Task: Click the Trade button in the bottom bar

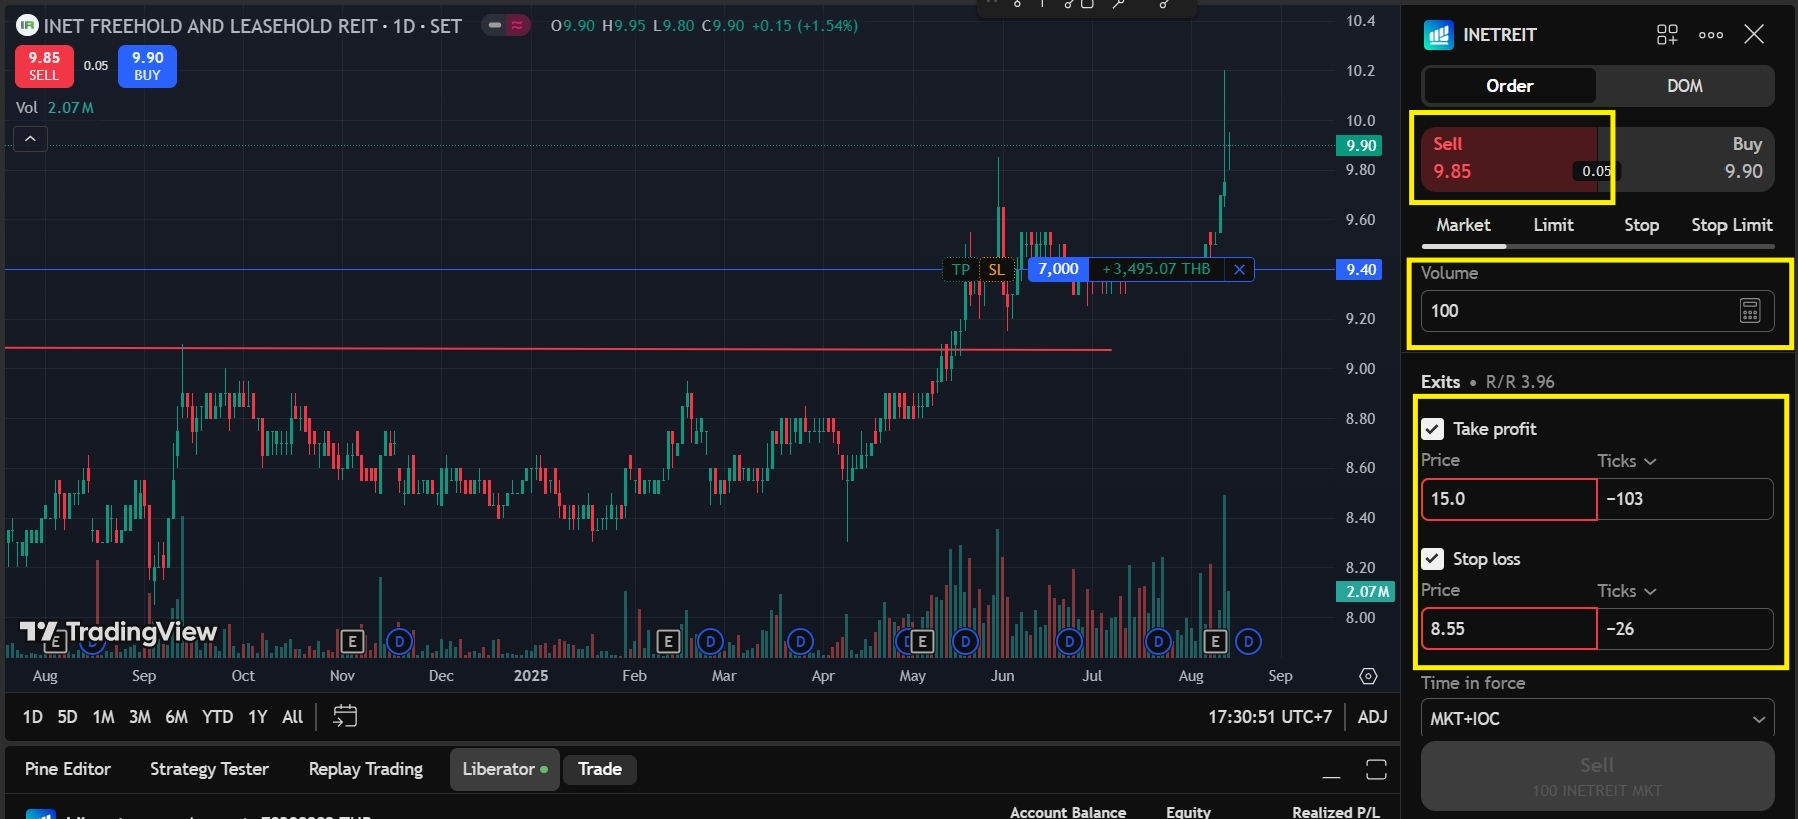Action: [600, 769]
